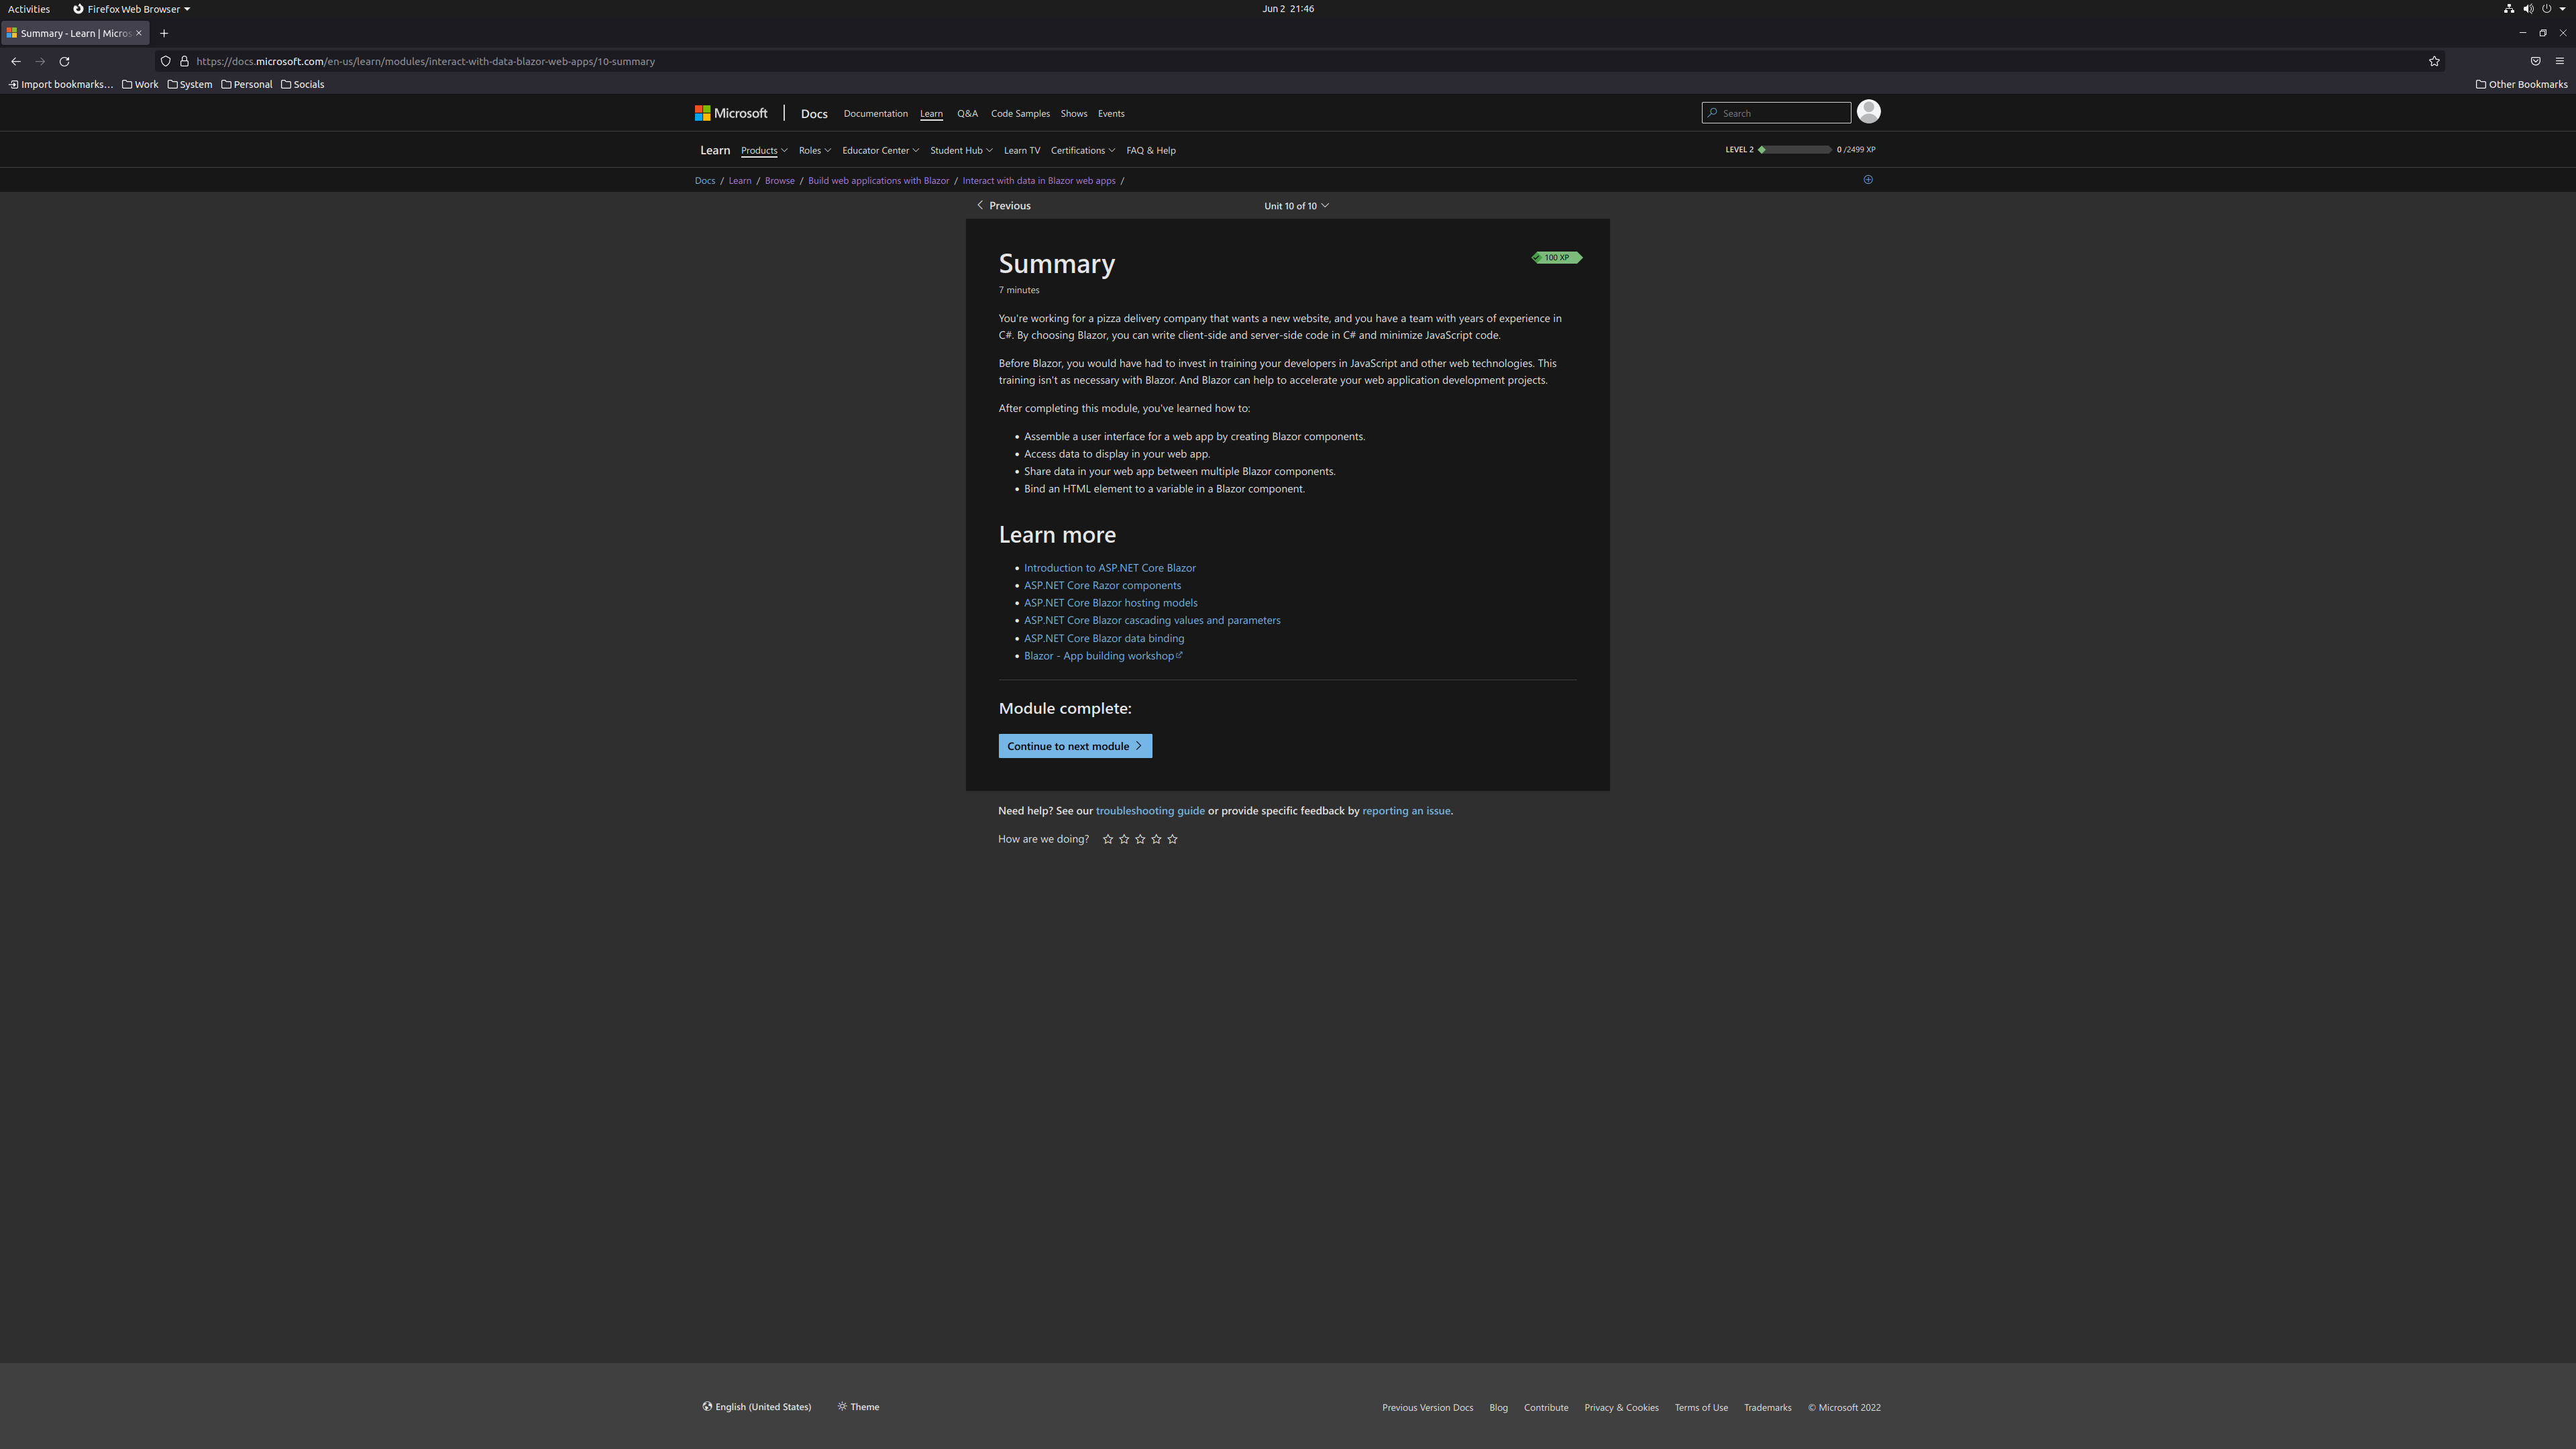This screenshot has width=2576, height=1449.
Task: Open Activities overview
Action: 28,9
